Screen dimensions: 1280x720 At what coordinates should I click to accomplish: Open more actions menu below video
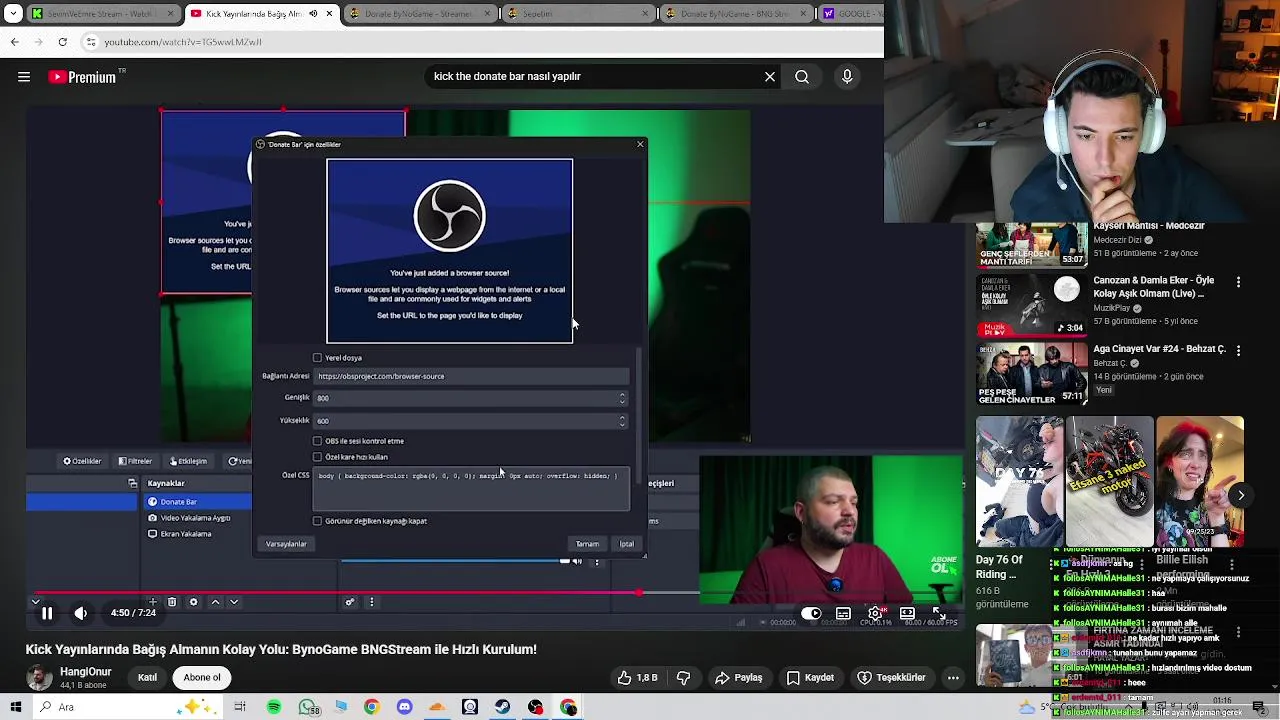pos(953,677)
